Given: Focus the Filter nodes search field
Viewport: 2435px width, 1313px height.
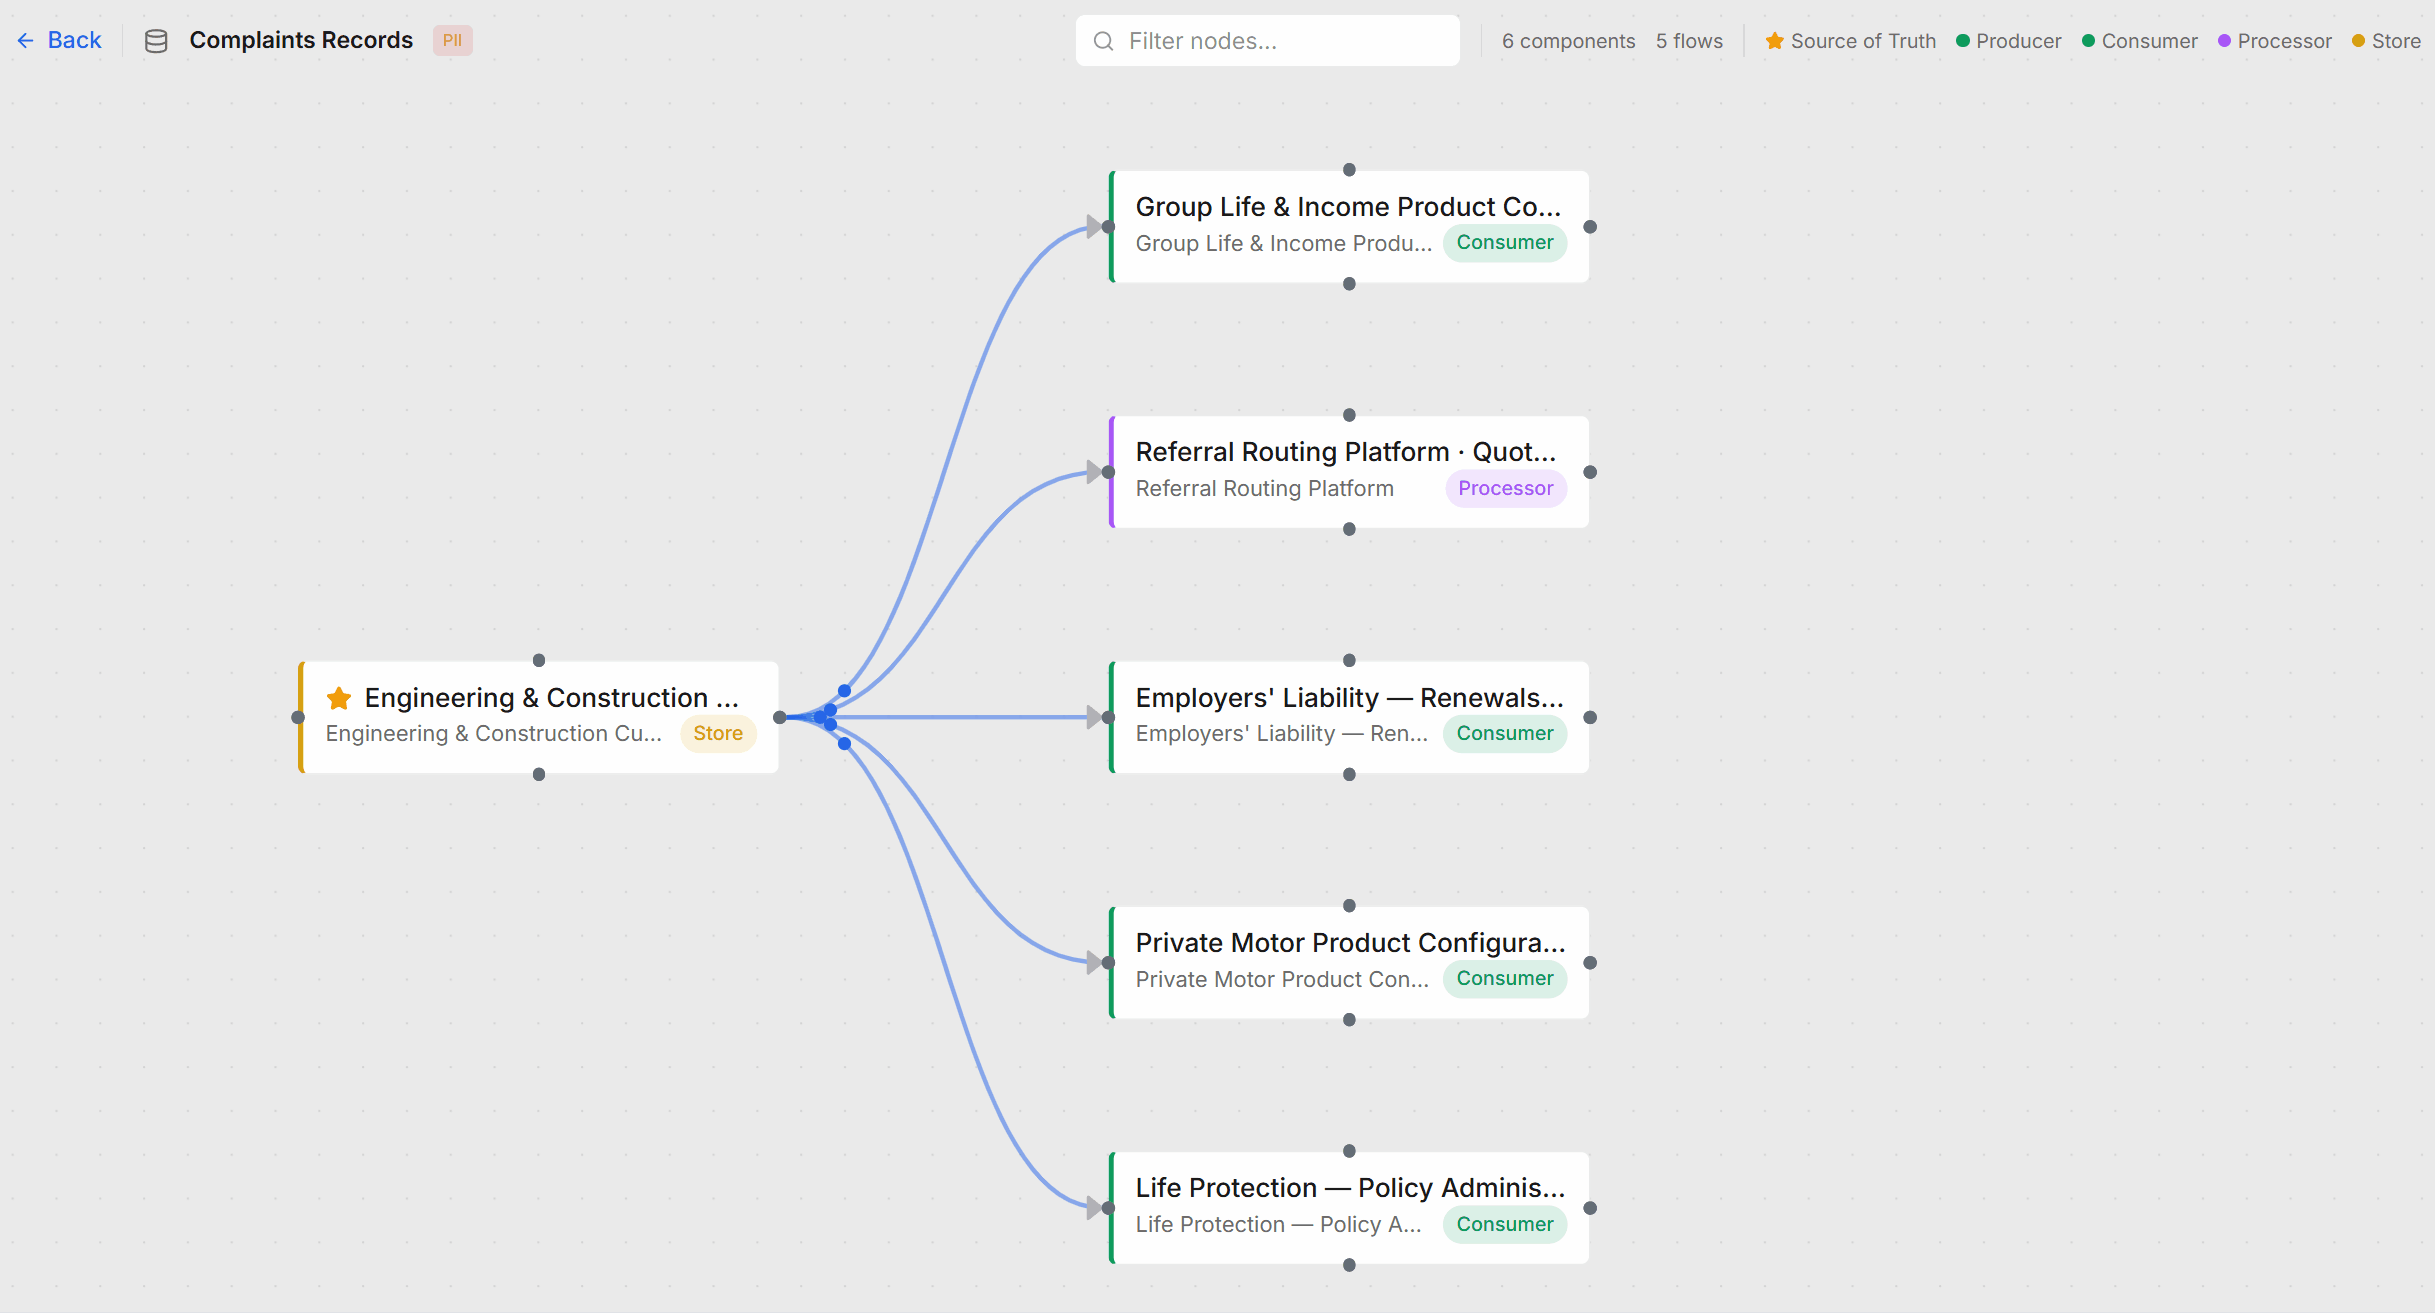Looking at the screenshot, I should (x=1267, y=41).
